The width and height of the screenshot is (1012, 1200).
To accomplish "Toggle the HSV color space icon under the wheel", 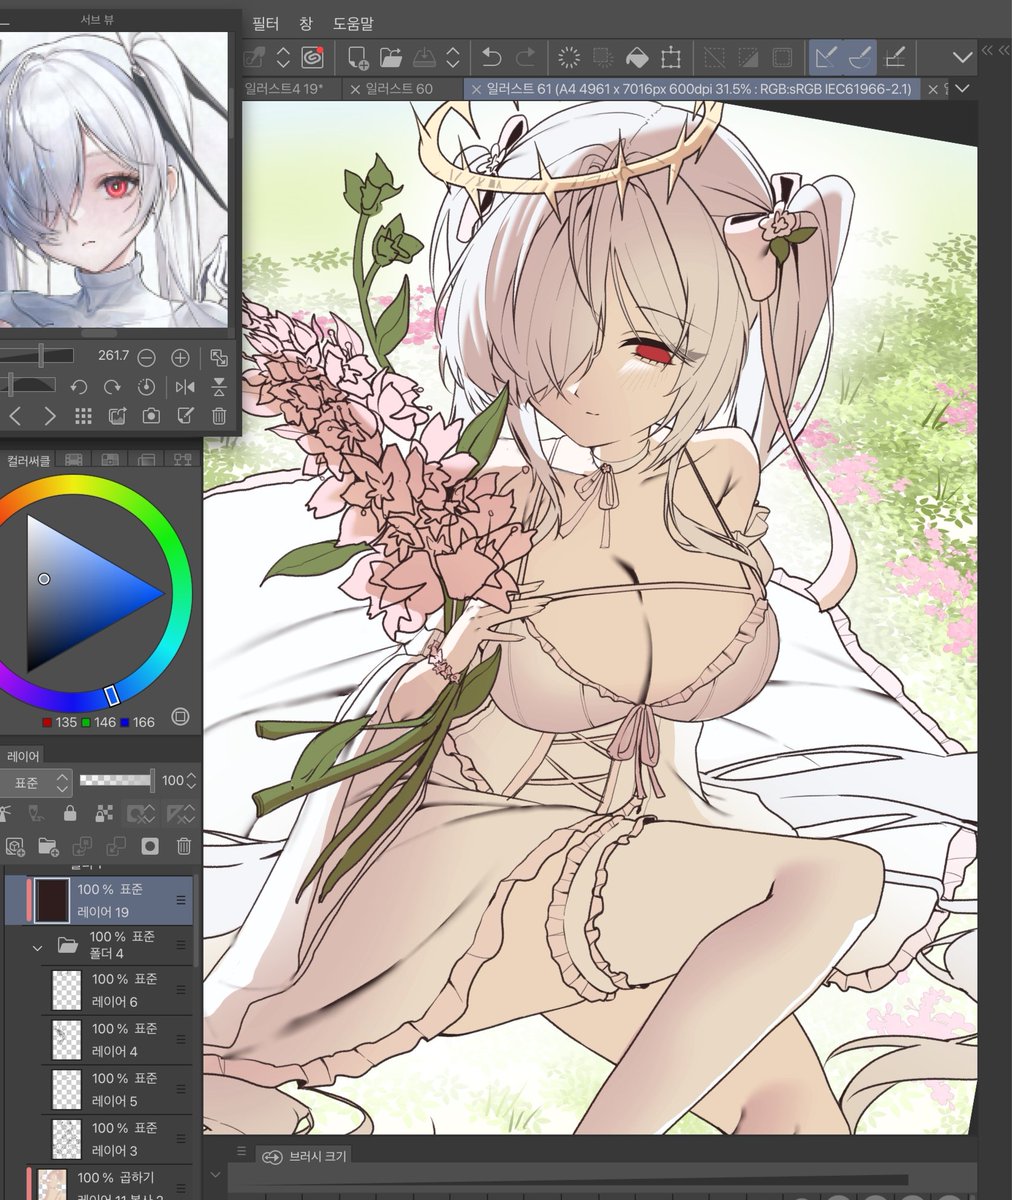I will [180, 716].
